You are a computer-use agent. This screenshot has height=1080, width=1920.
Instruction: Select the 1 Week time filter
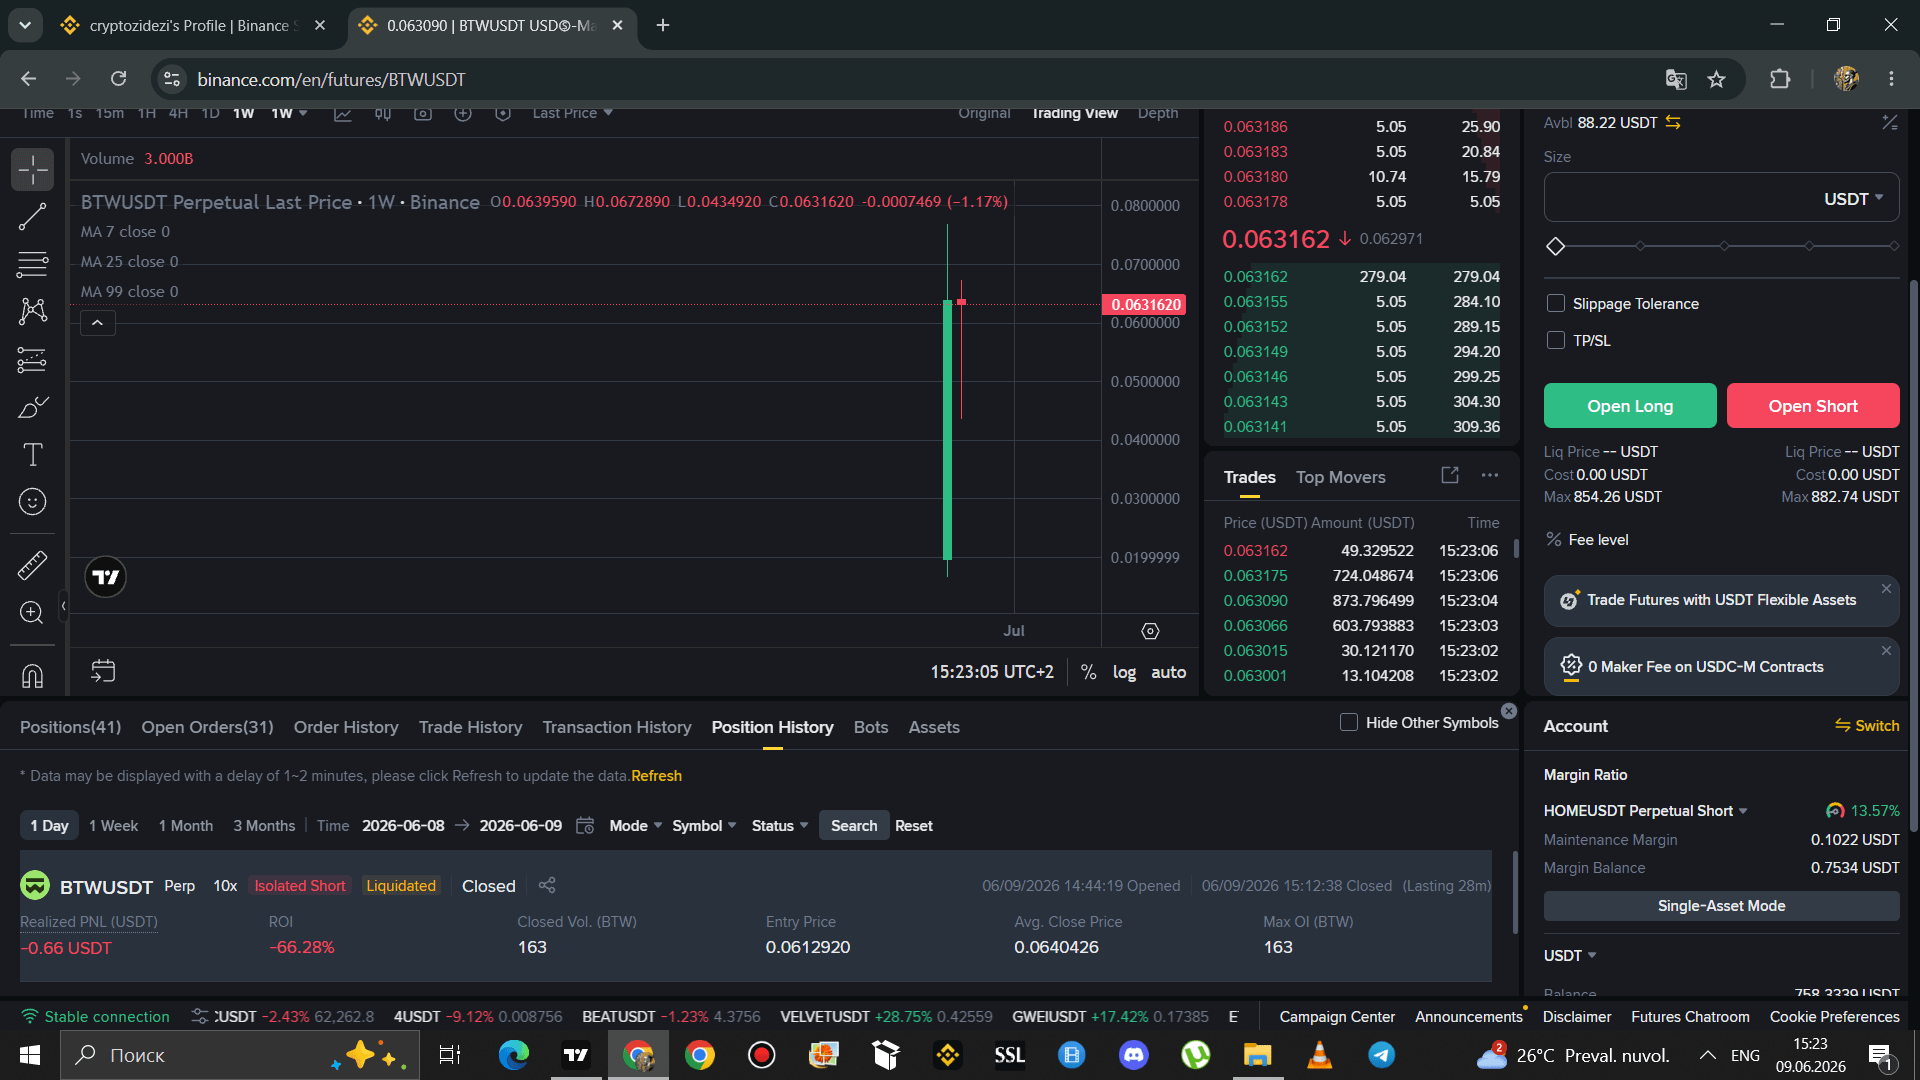113,825
